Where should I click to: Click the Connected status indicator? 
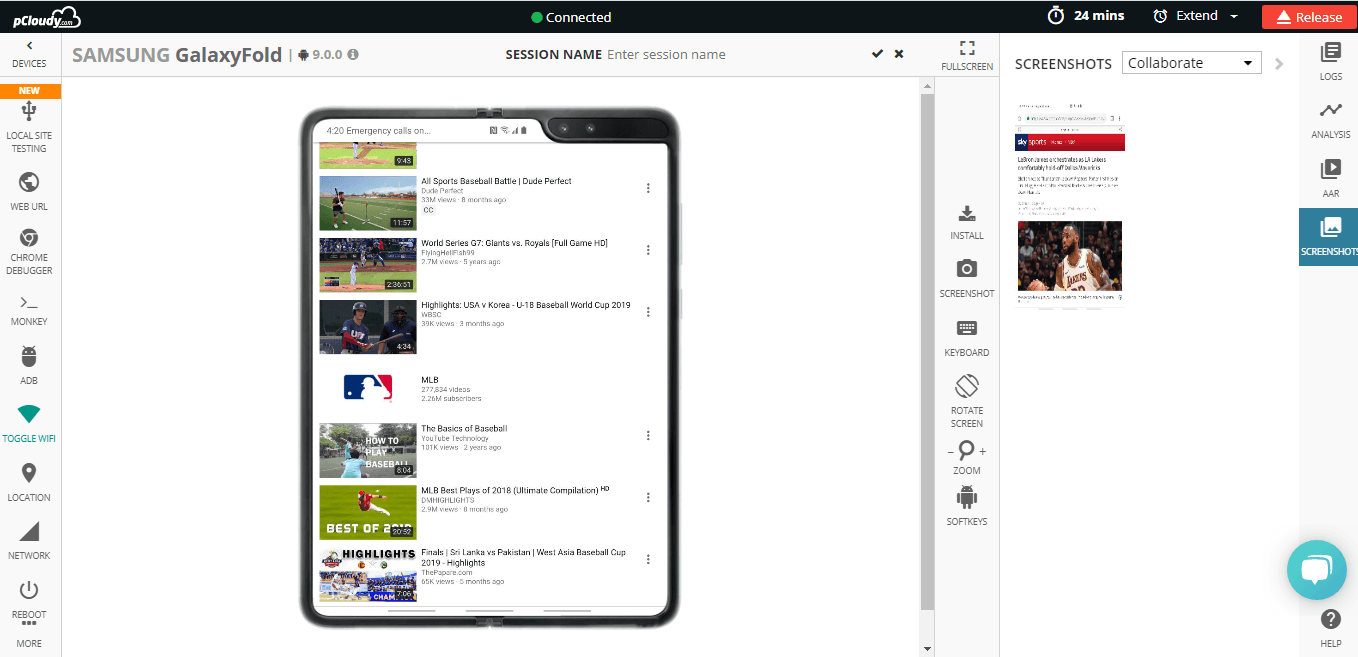coord(571,17)
